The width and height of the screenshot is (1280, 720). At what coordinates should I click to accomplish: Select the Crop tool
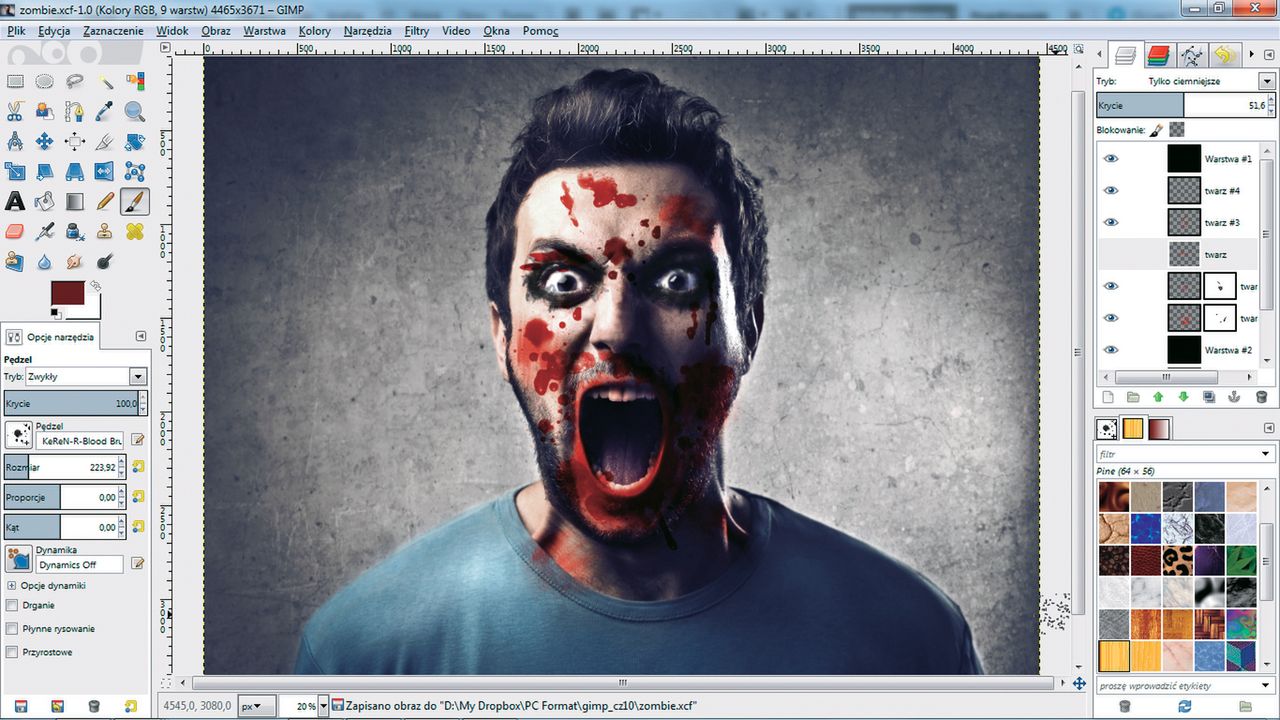pyautogui.click(x=105, y=142)
